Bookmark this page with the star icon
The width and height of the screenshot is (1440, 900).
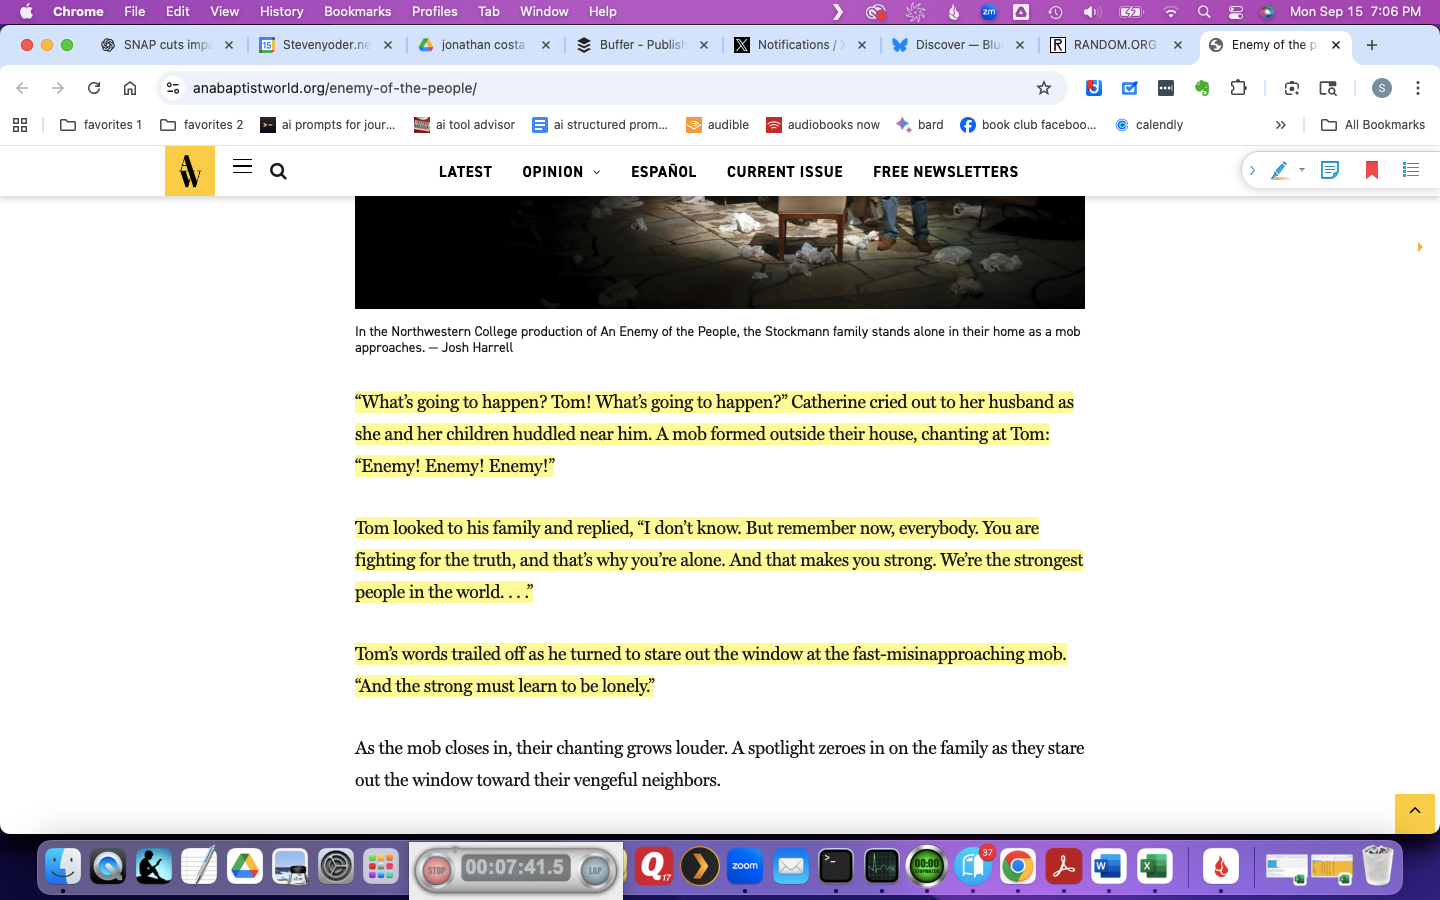point(1044,88)
